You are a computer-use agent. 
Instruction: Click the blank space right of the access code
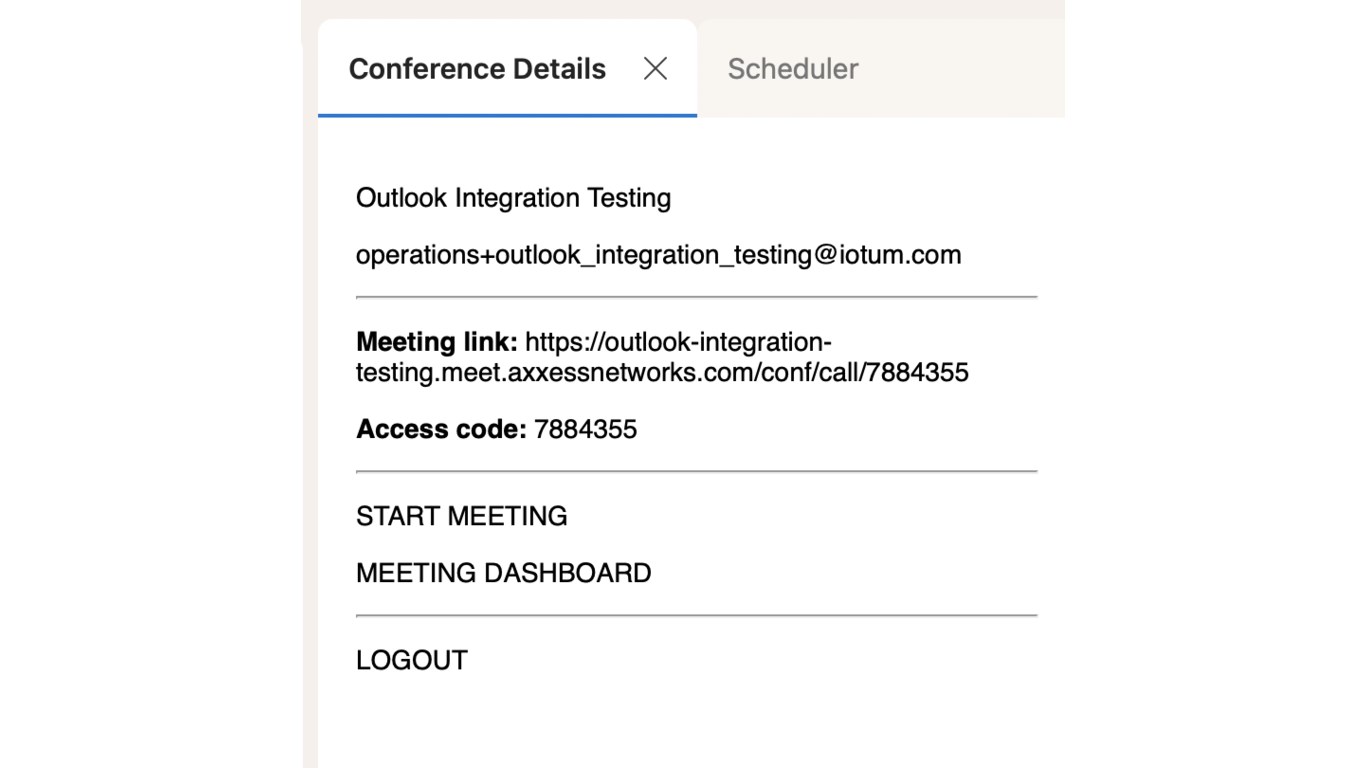[840, 429]
